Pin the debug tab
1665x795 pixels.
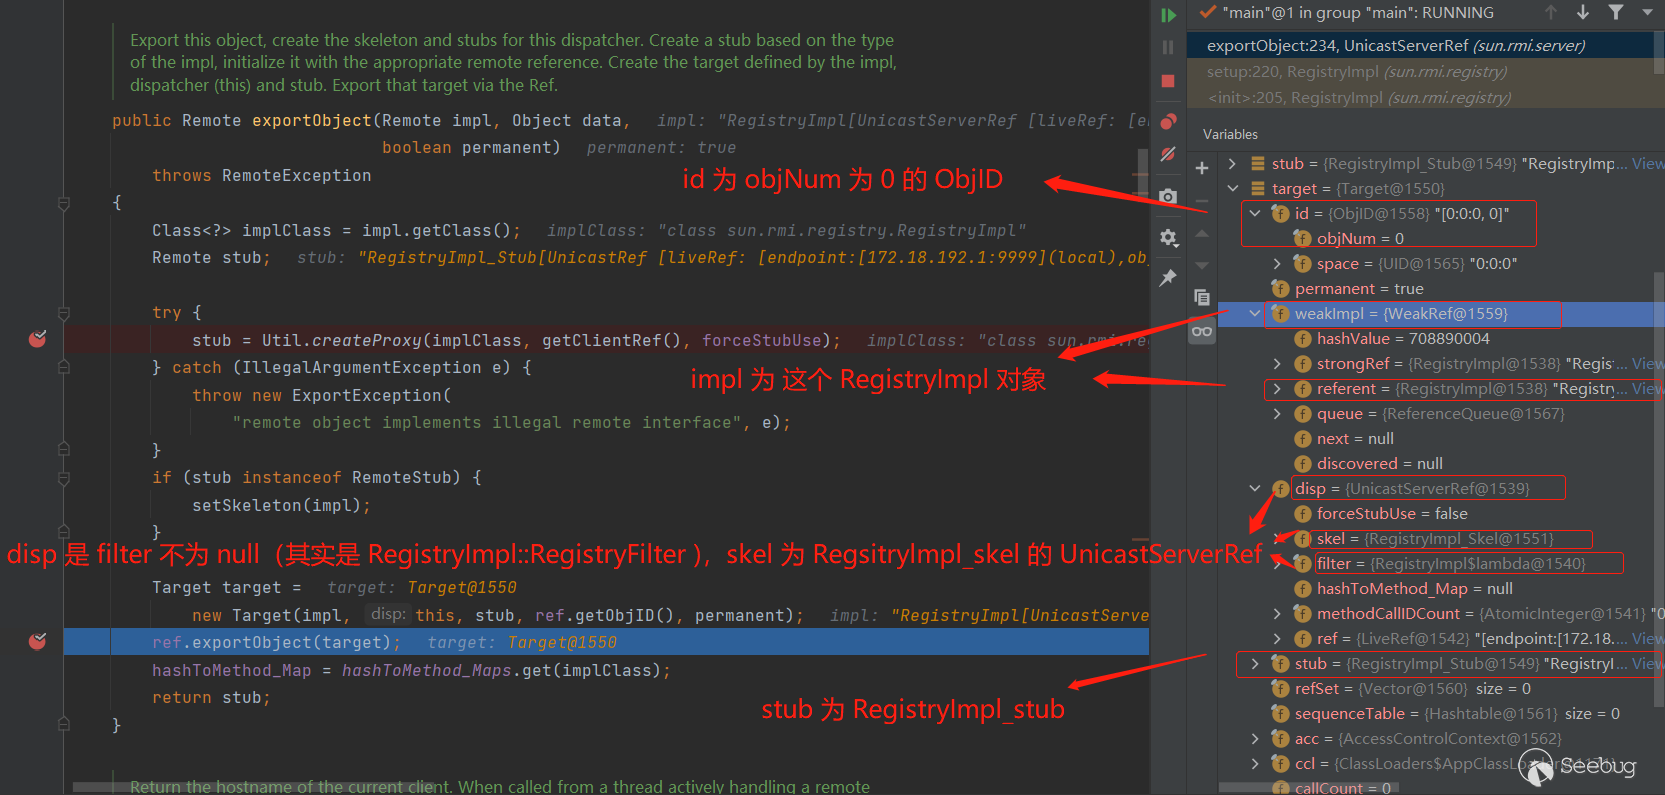pyautogui.click(x=1168, y=278)
